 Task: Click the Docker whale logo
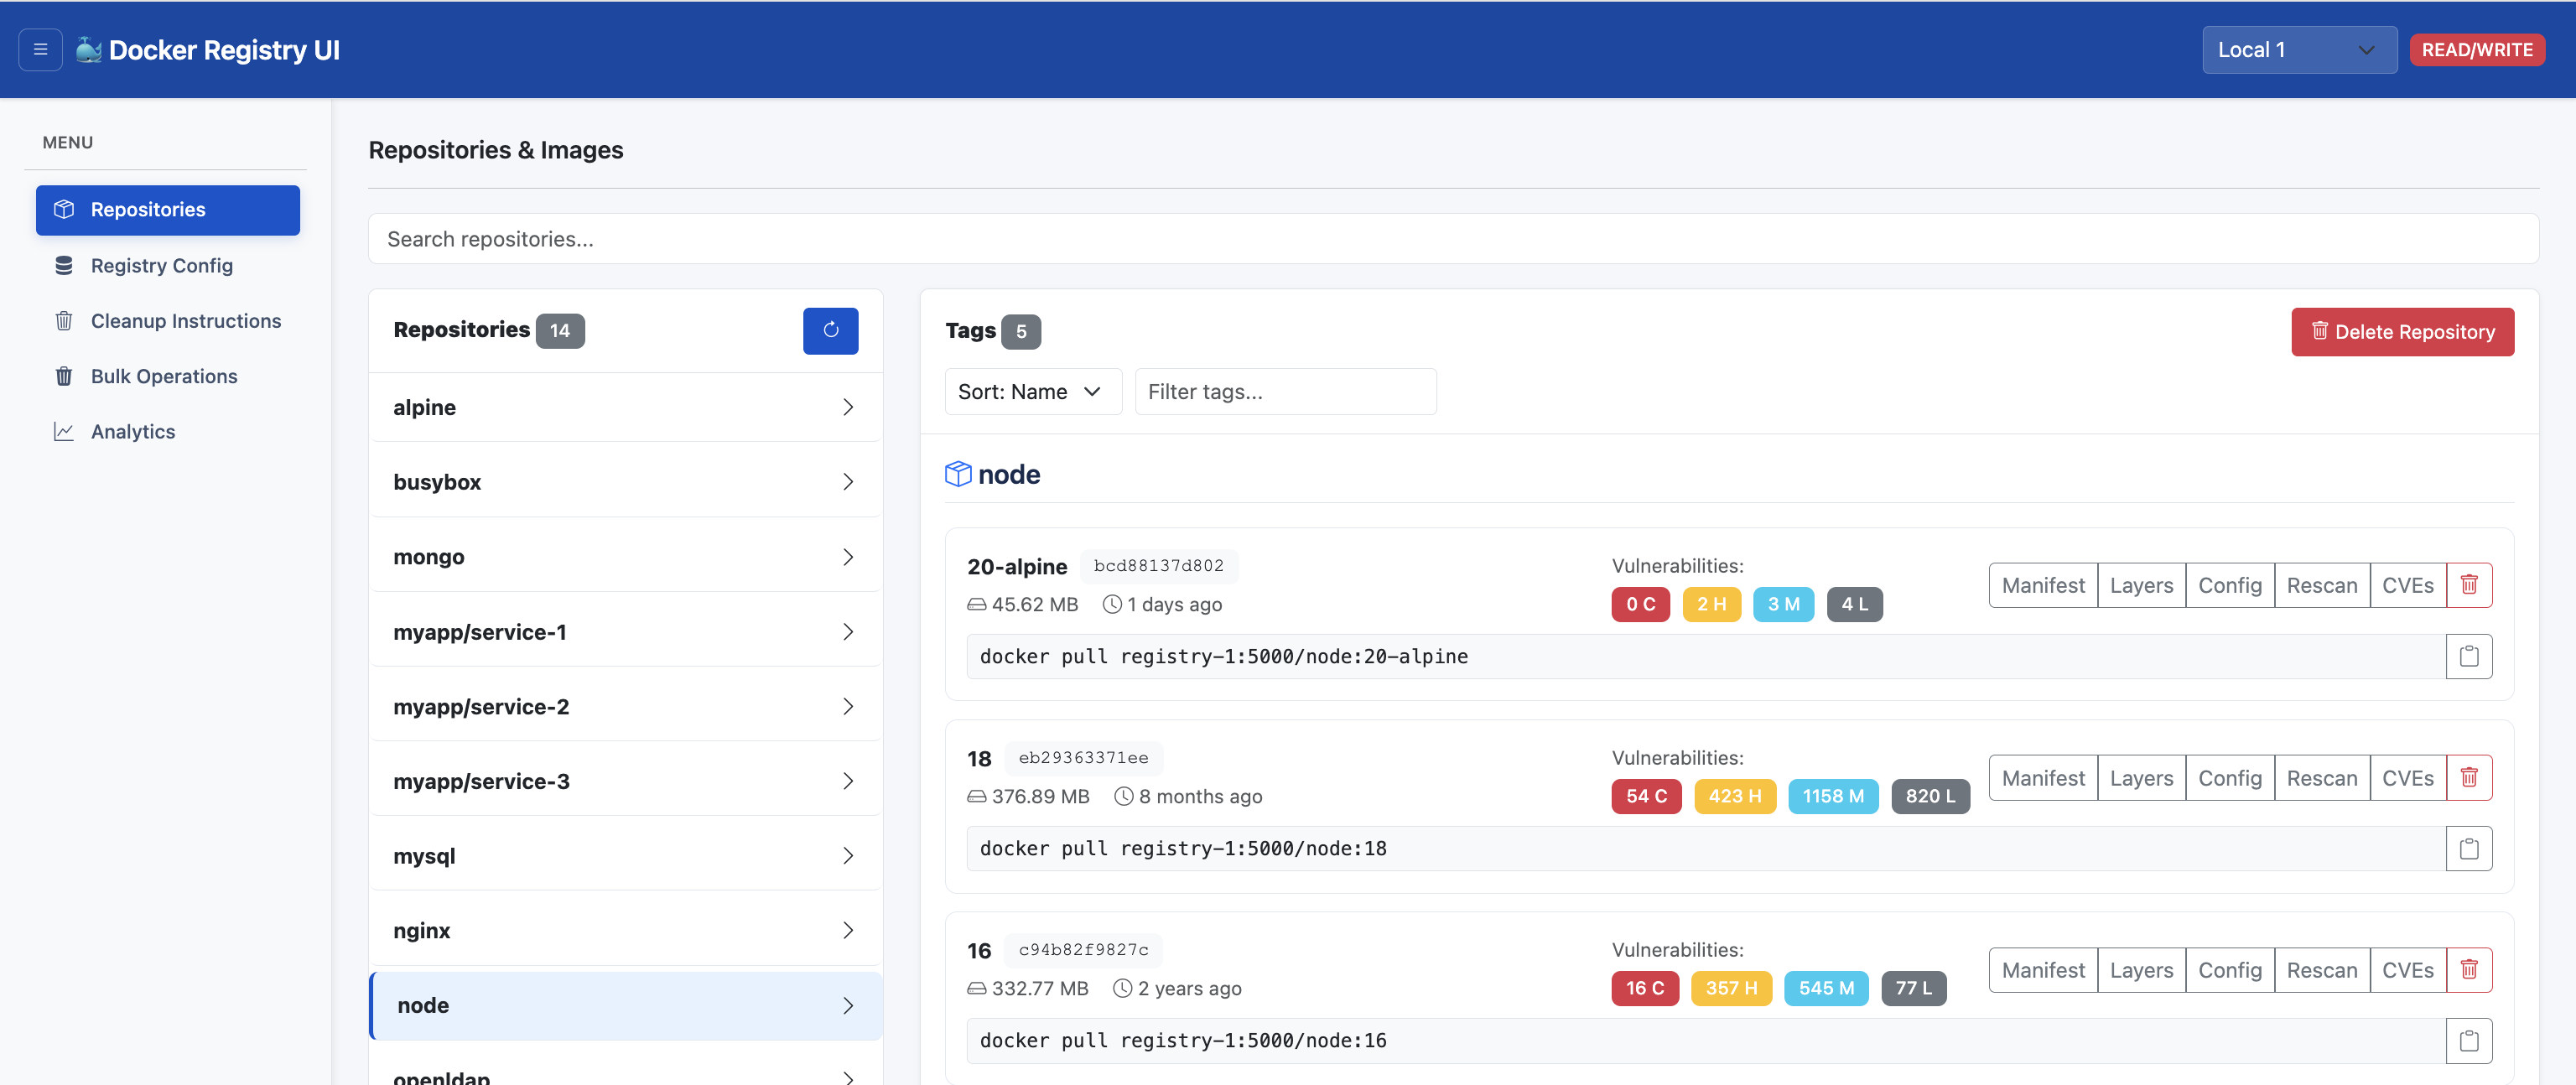click(88, 49)
